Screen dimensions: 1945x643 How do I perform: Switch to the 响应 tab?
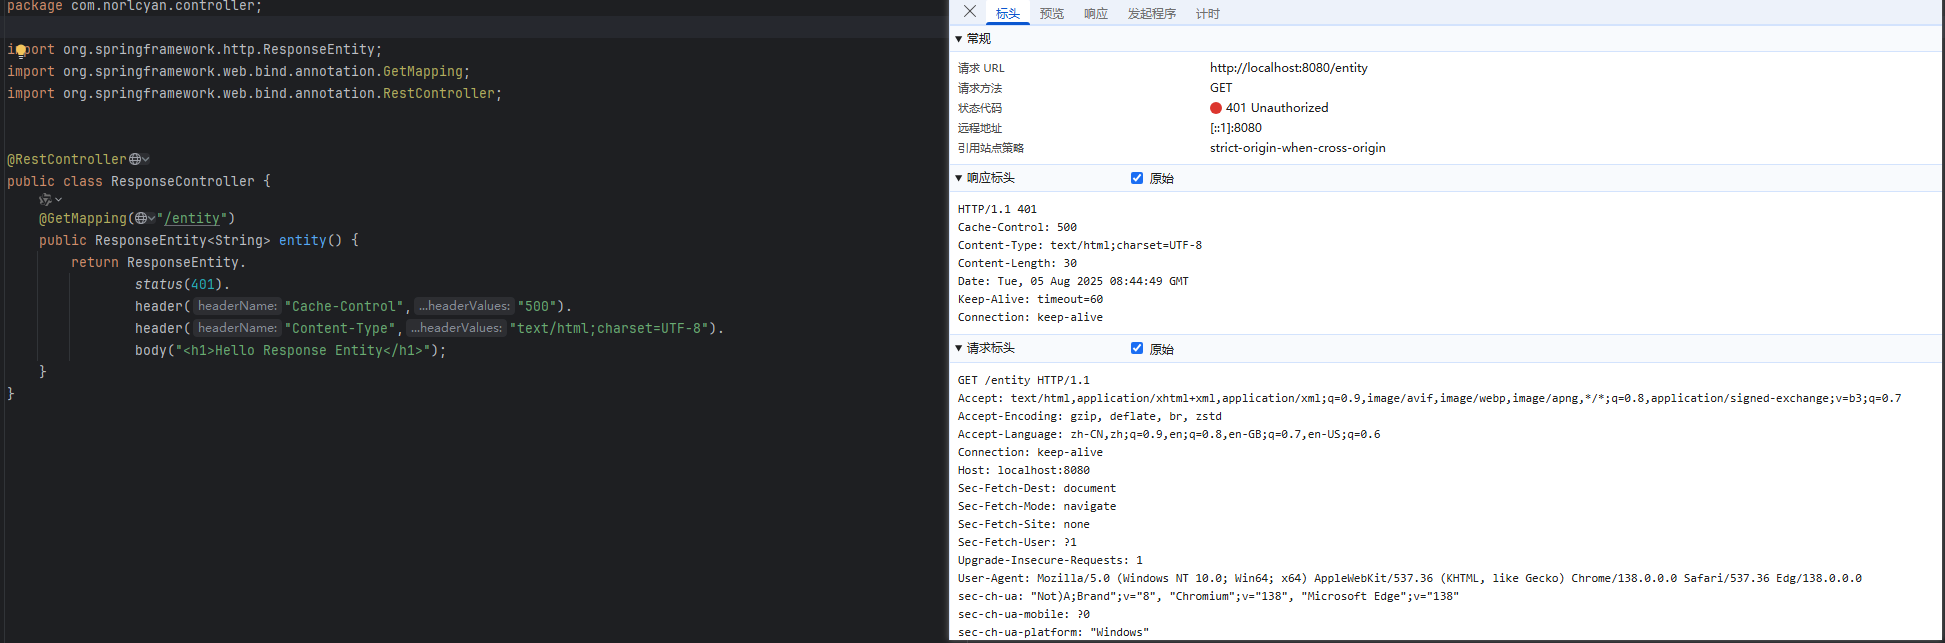click(1096, 14)
